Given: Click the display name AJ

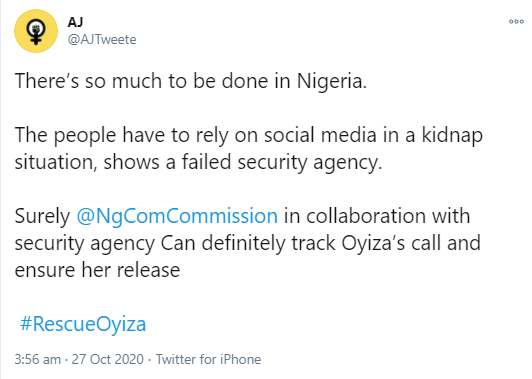Looking at the screenshot, I should point(75,22).
